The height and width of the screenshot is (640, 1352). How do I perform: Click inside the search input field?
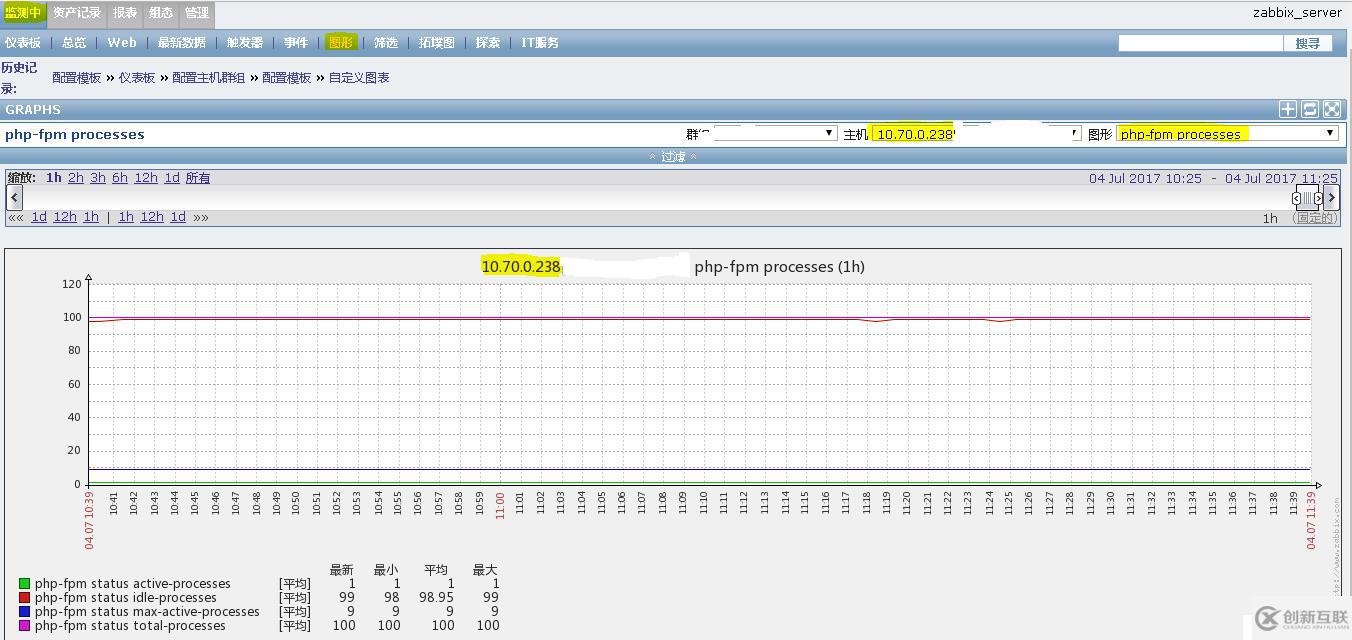(x=1200, y=42)
